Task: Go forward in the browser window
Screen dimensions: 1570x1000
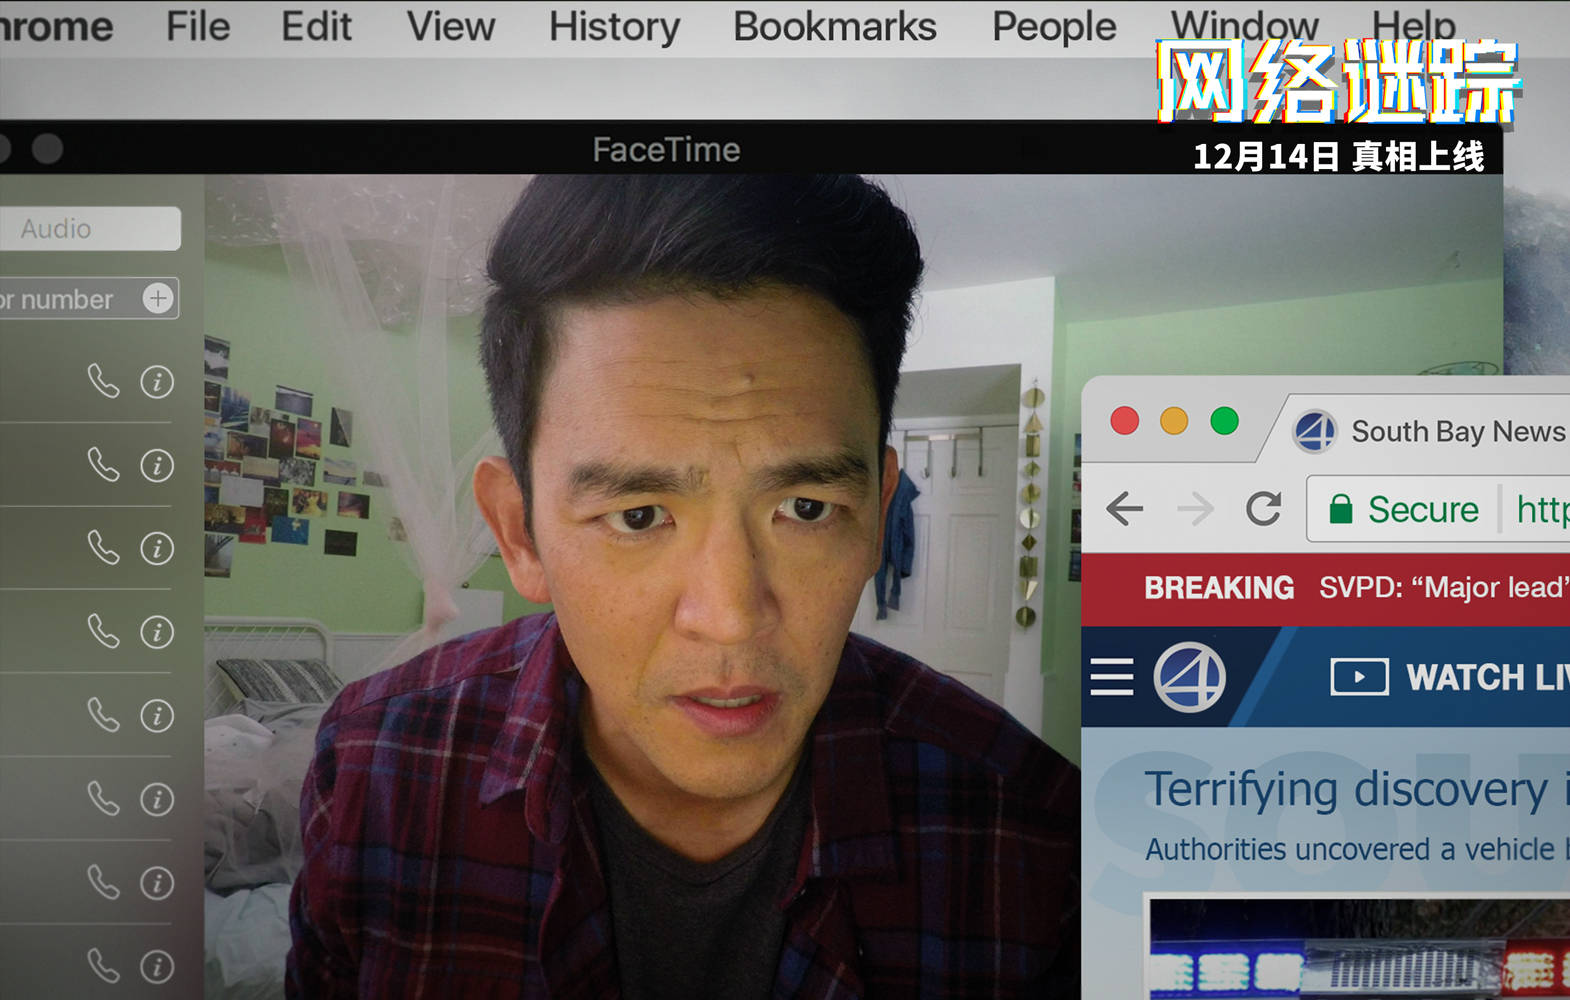Action: 1195,509
